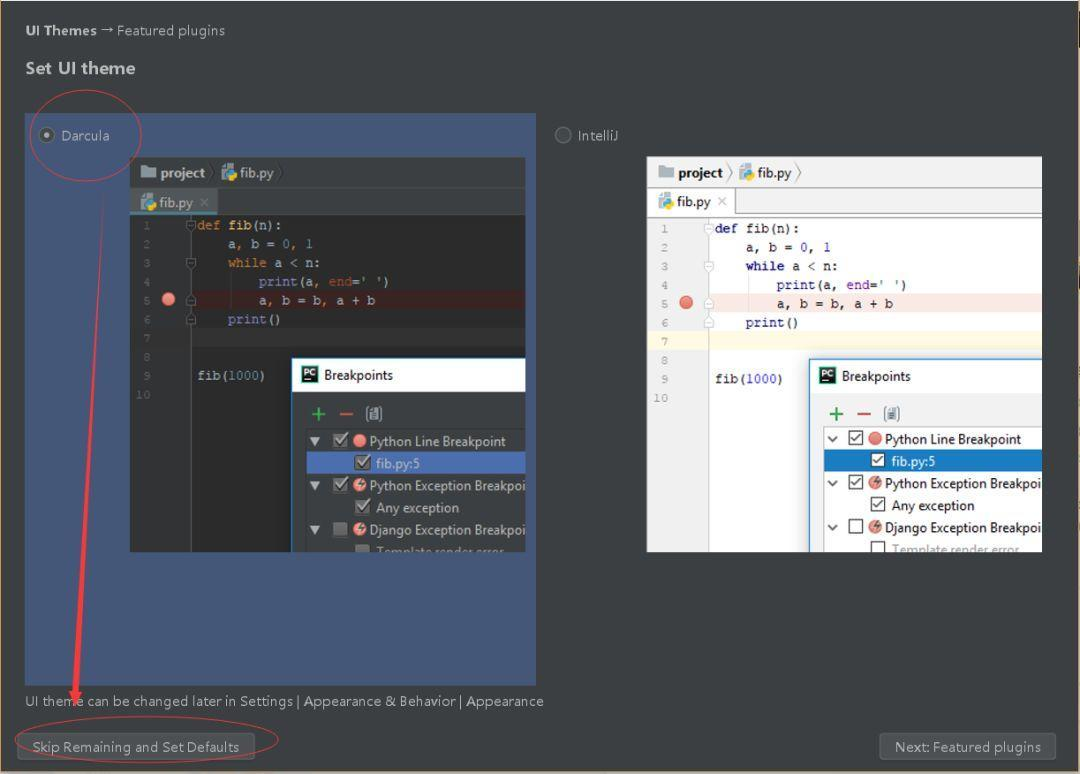Viewport: 1080px width, 774px height.
Task: Toggle Python Exception Breakpoint checkbox in Darcula preview
Action: tap(340, 485)
